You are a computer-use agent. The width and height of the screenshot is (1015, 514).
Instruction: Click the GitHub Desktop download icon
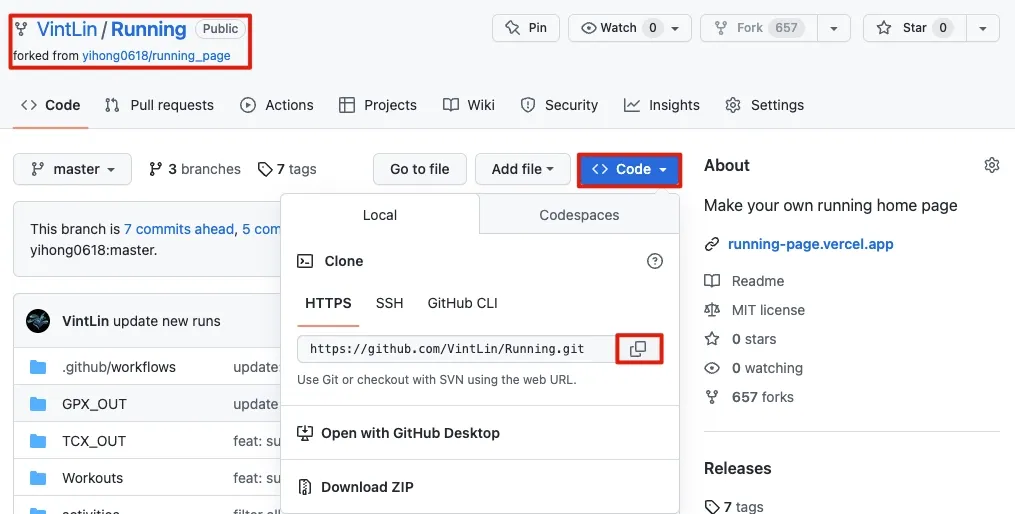(x=305, y=433)
